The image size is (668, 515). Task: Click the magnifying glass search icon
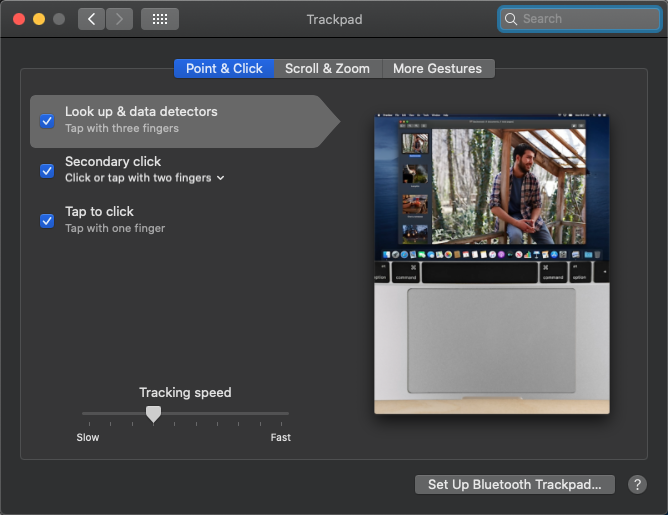click(510, 19)
